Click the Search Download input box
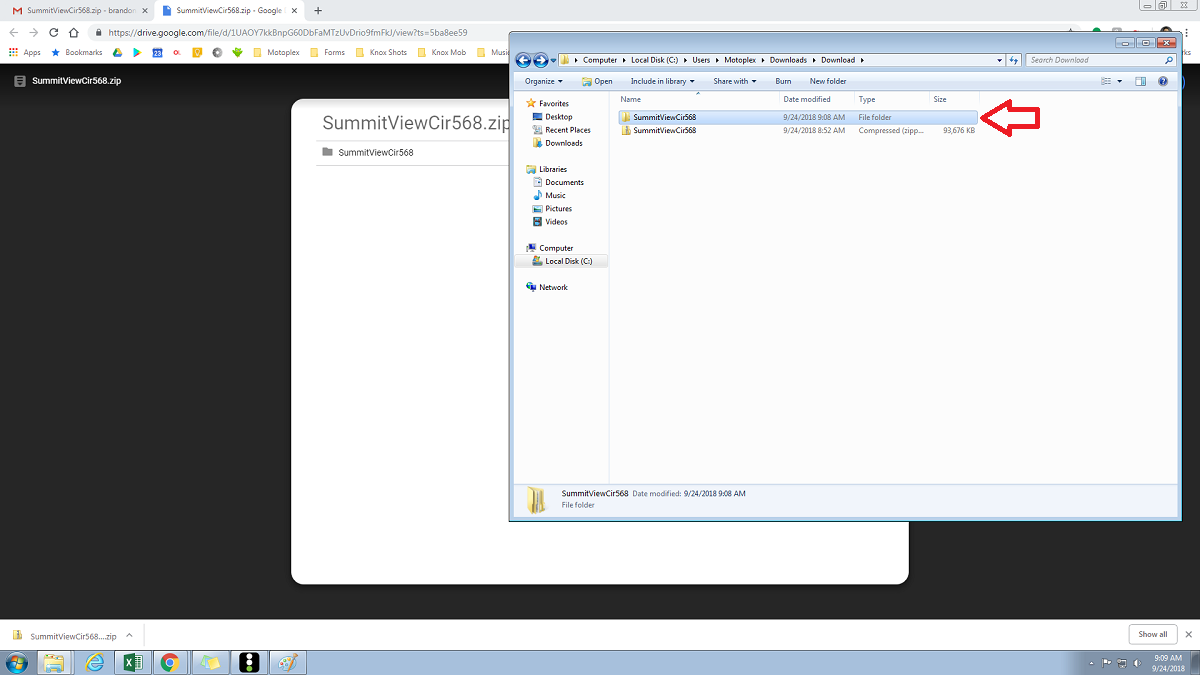This screenshot has width=1200, height=675. [1094, 60]
